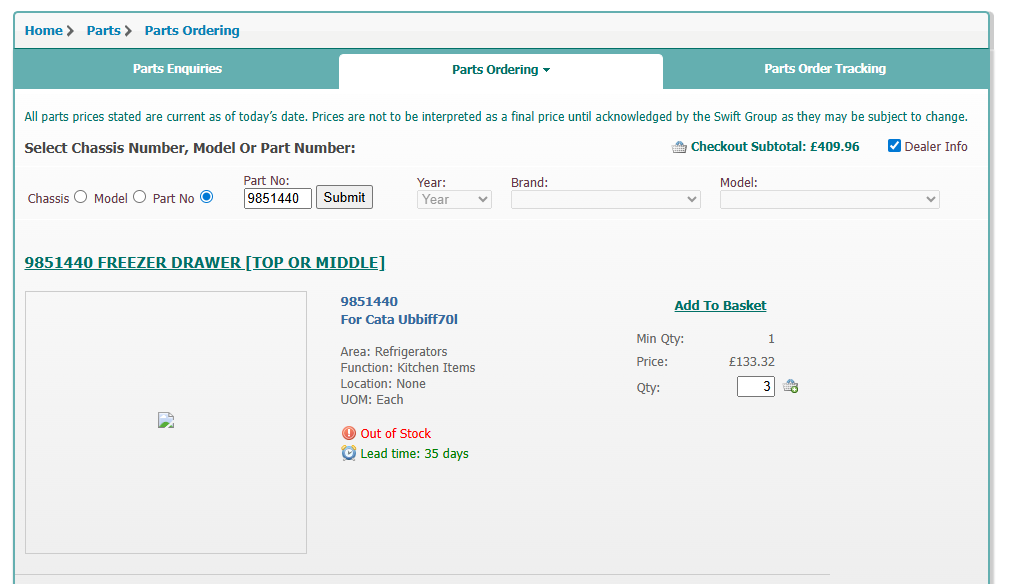Image resolution: width=1017 pixels, height=584 pixels.
Task: Untick the Dealer Info checkbox
Action: [894, 146]
